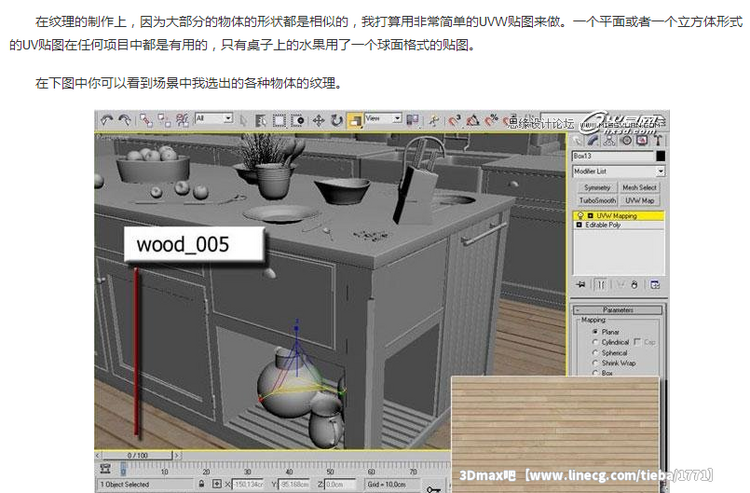The width and height of the screenshot is (750, 493).
Task: Activate the Select and Rotate tool
Action: 335,119
